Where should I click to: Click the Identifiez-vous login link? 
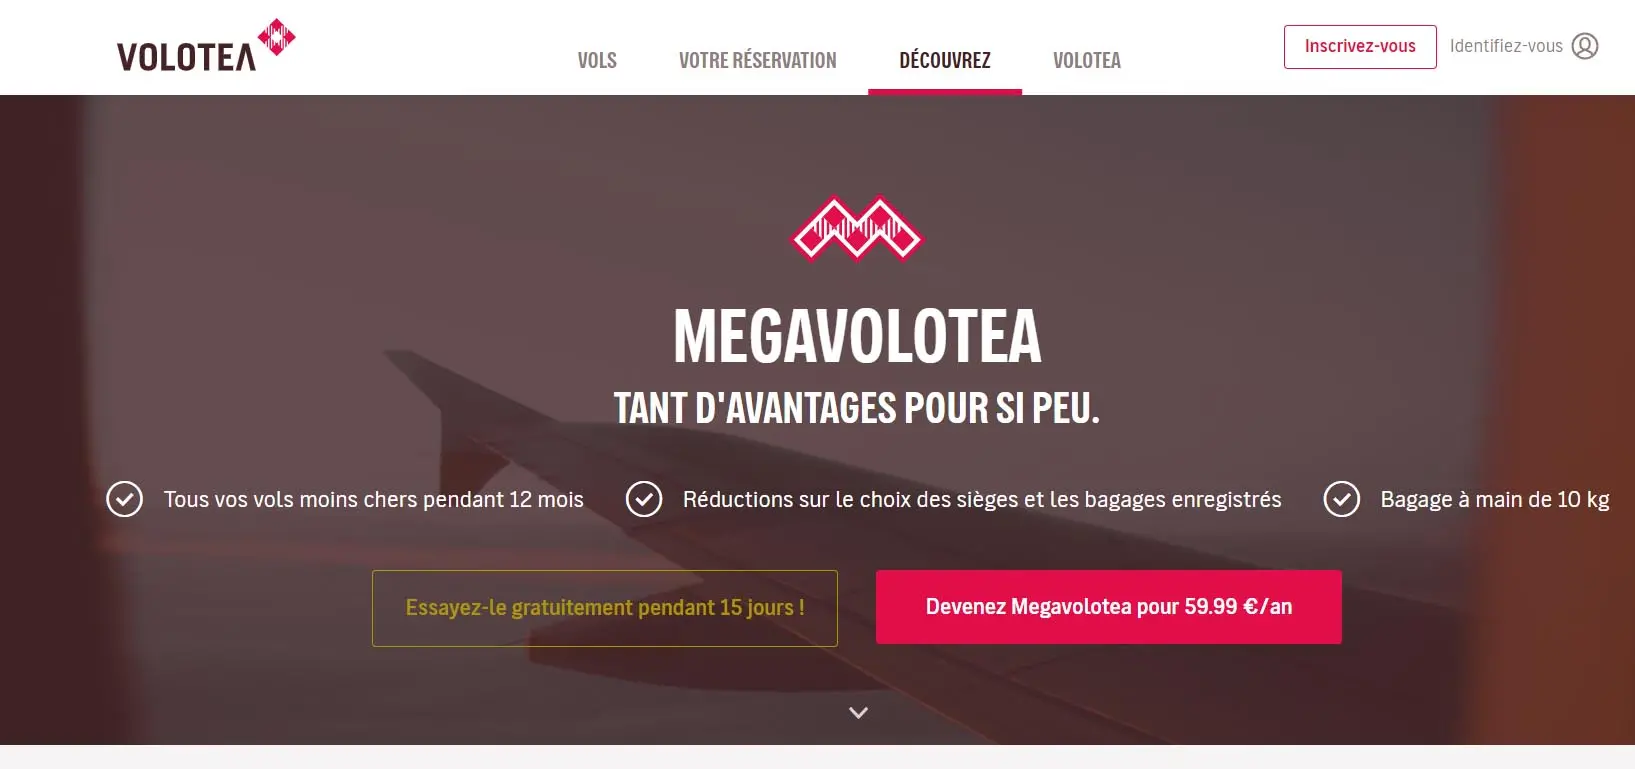click(x=1506, y=46)
